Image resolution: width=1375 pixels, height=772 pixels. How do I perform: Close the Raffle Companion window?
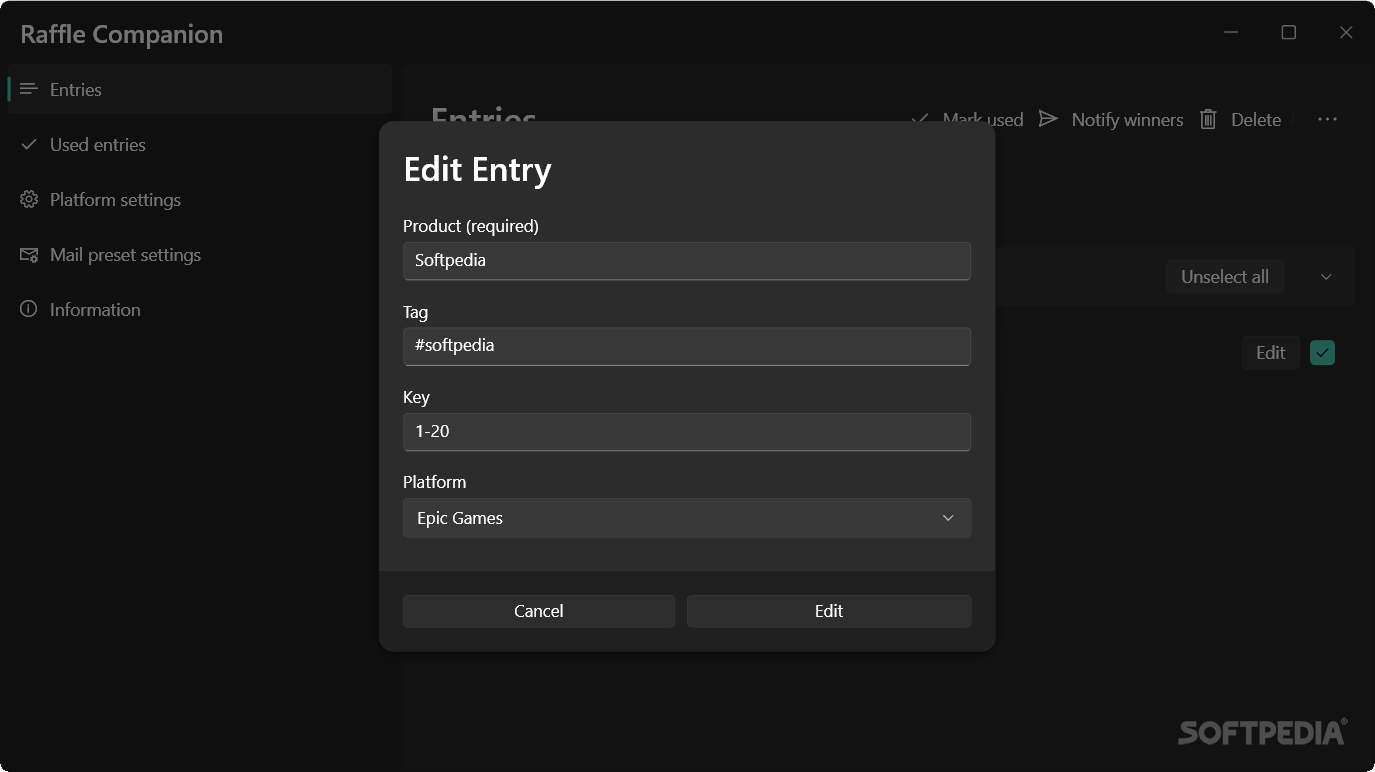click(x=1346, y=33)
